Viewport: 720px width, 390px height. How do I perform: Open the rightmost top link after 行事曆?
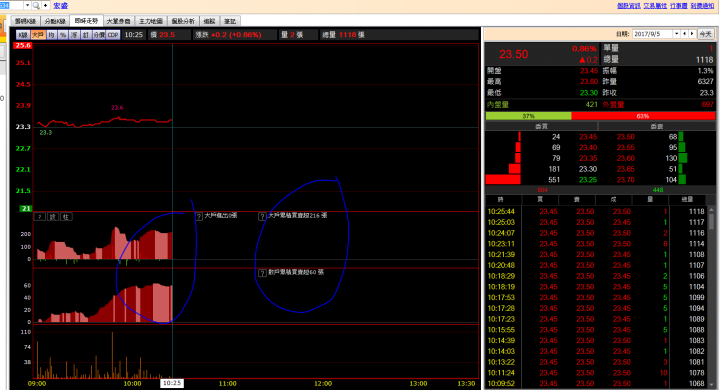point(702,6)
